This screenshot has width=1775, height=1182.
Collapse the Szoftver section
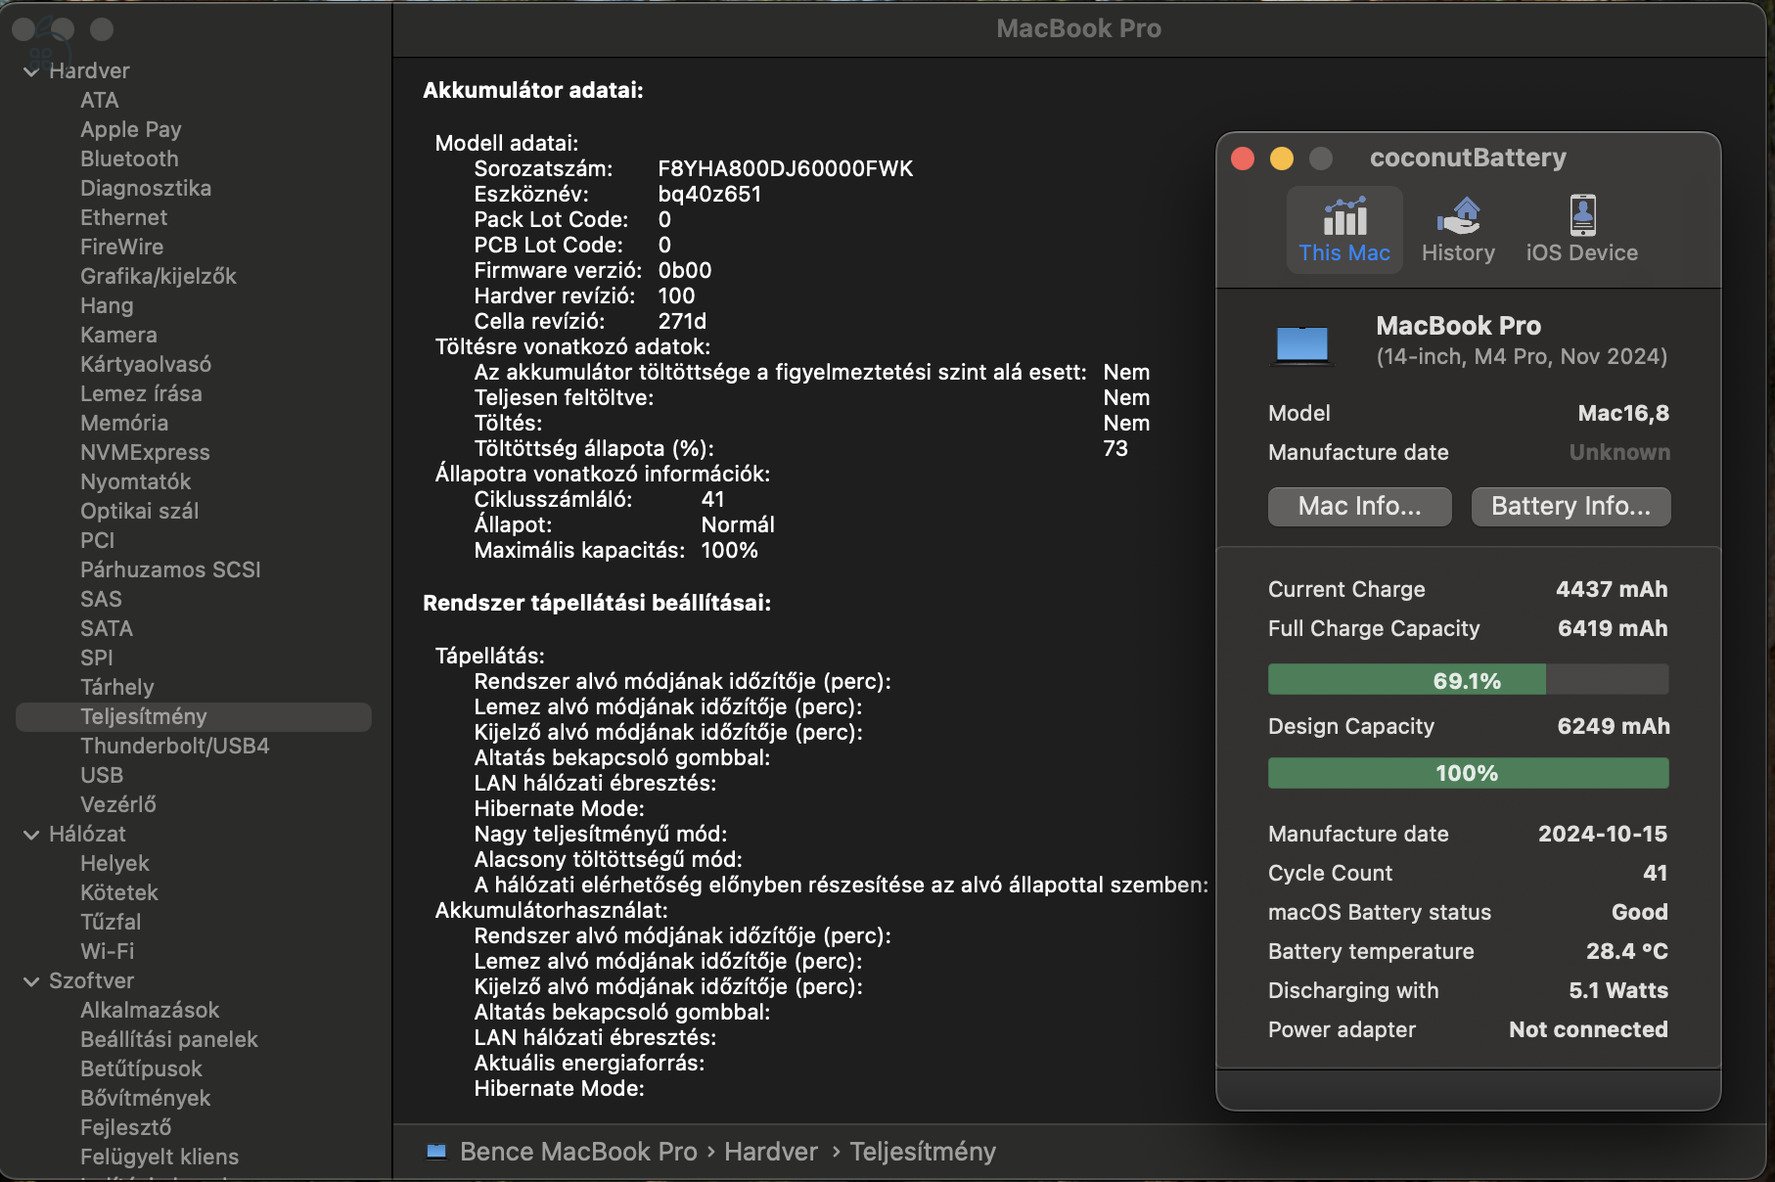point(31,981)
